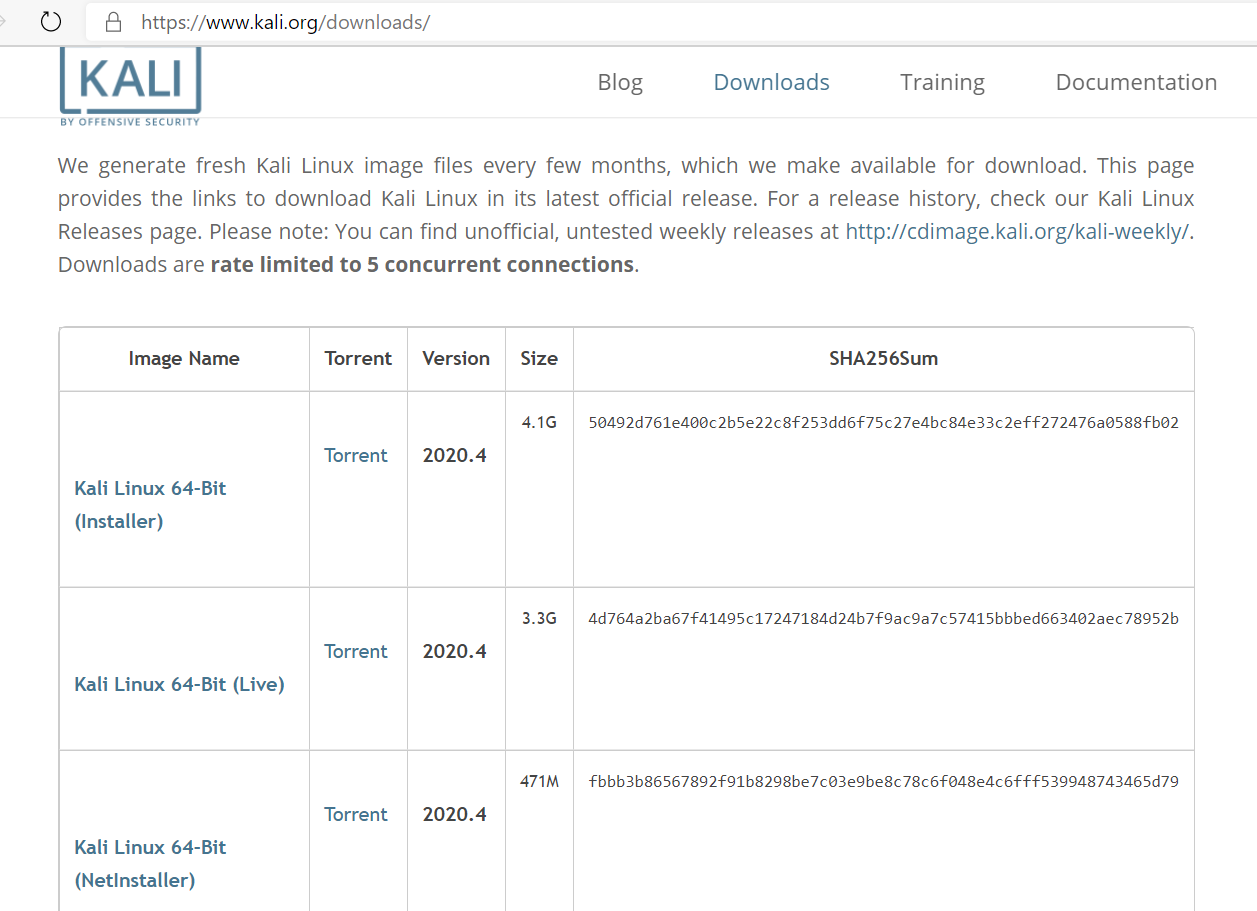Click the 'rate limited to 5 concurrent connections' text

click(422, 264)
